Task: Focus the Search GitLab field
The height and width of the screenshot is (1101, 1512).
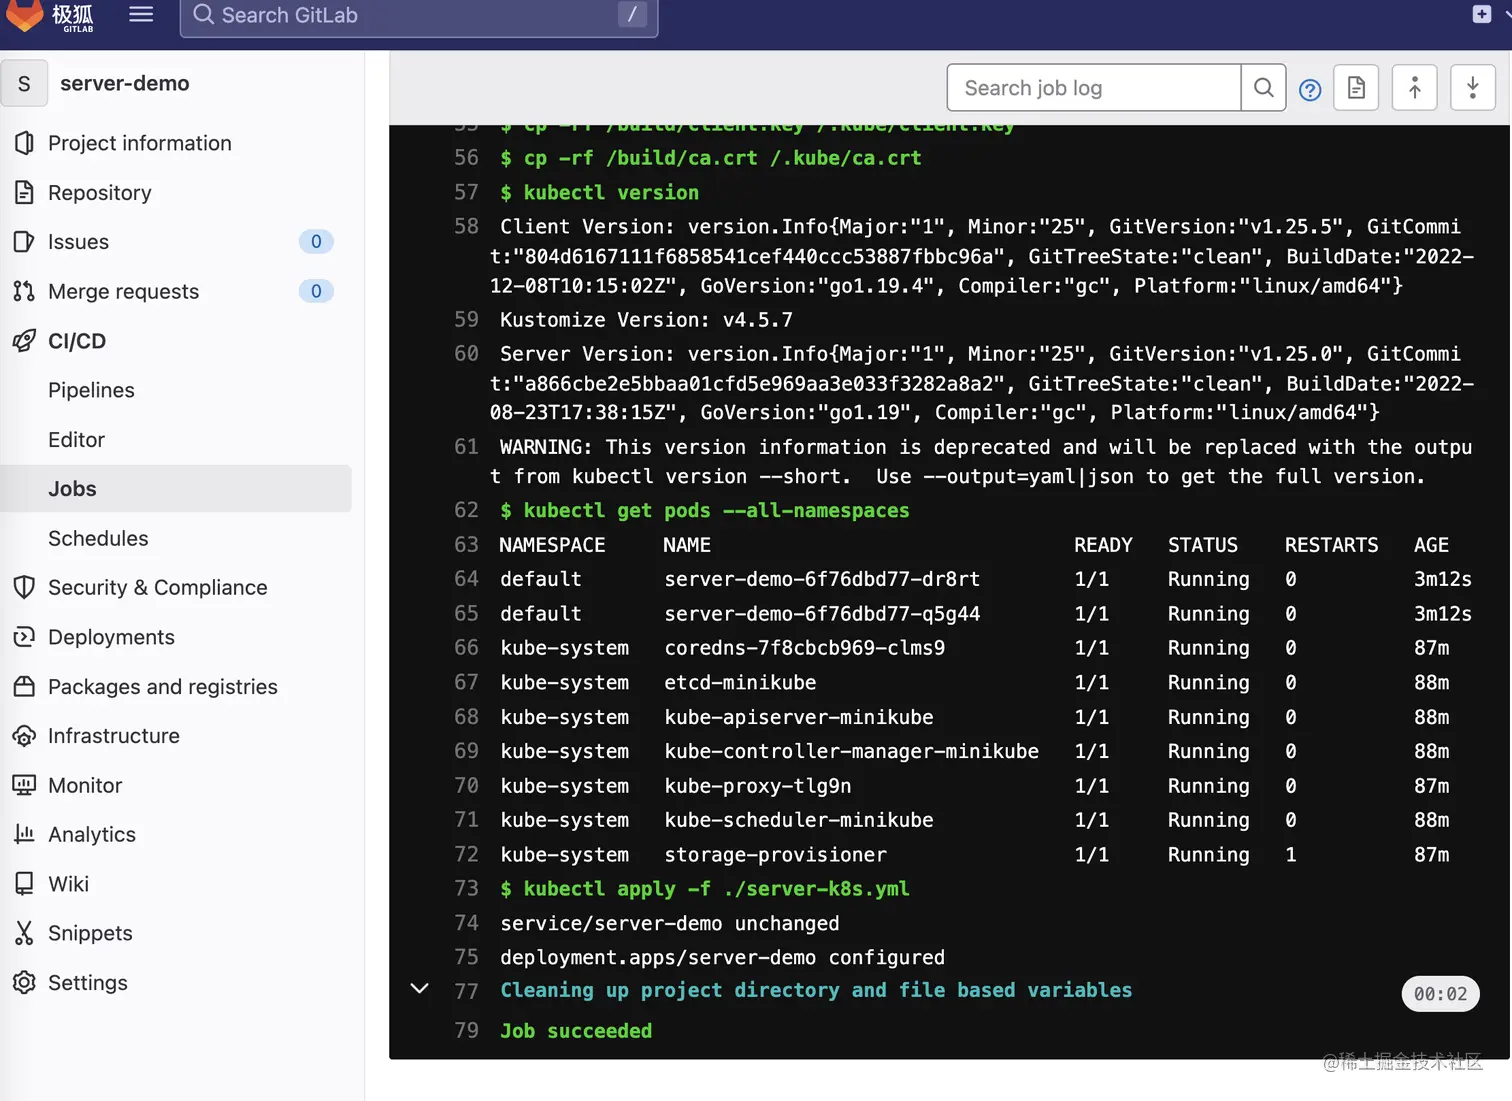Action: tap(418, 15)
